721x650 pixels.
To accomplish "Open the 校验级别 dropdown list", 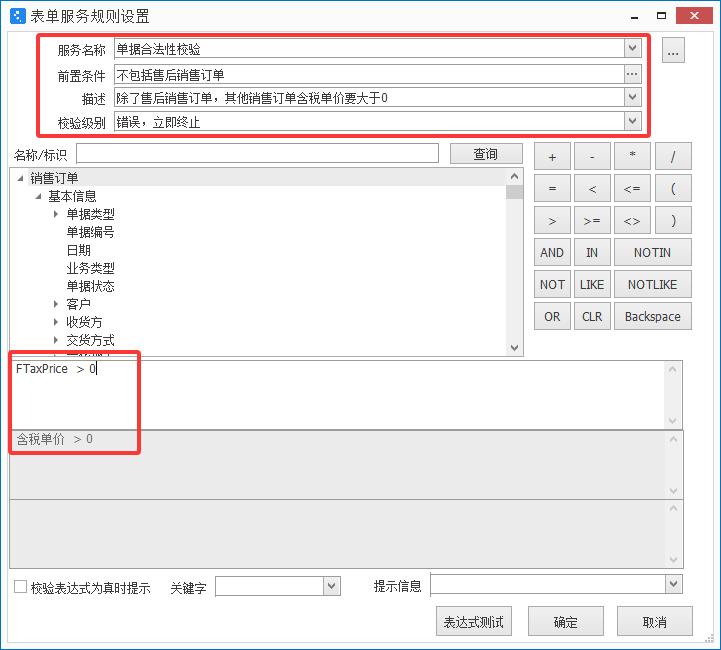I will click(632, 121).
